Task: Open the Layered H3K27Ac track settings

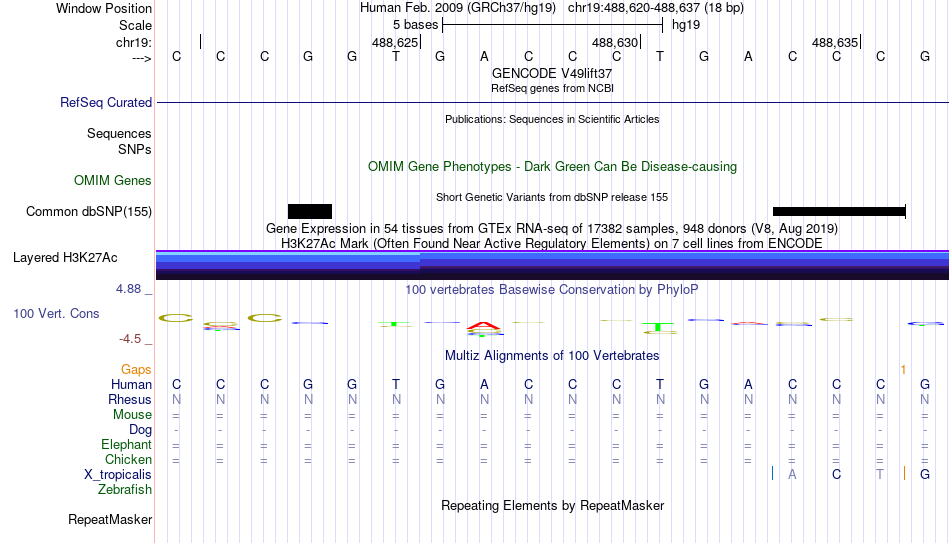Action: 65,258
